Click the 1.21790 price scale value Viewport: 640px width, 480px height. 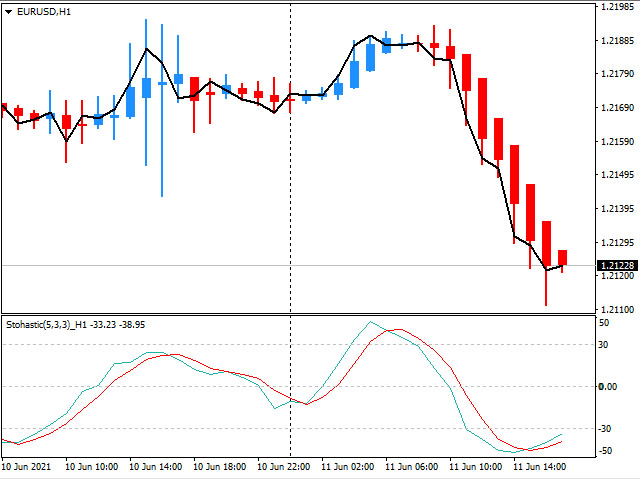pyautogui.click(x=618, y=74)
